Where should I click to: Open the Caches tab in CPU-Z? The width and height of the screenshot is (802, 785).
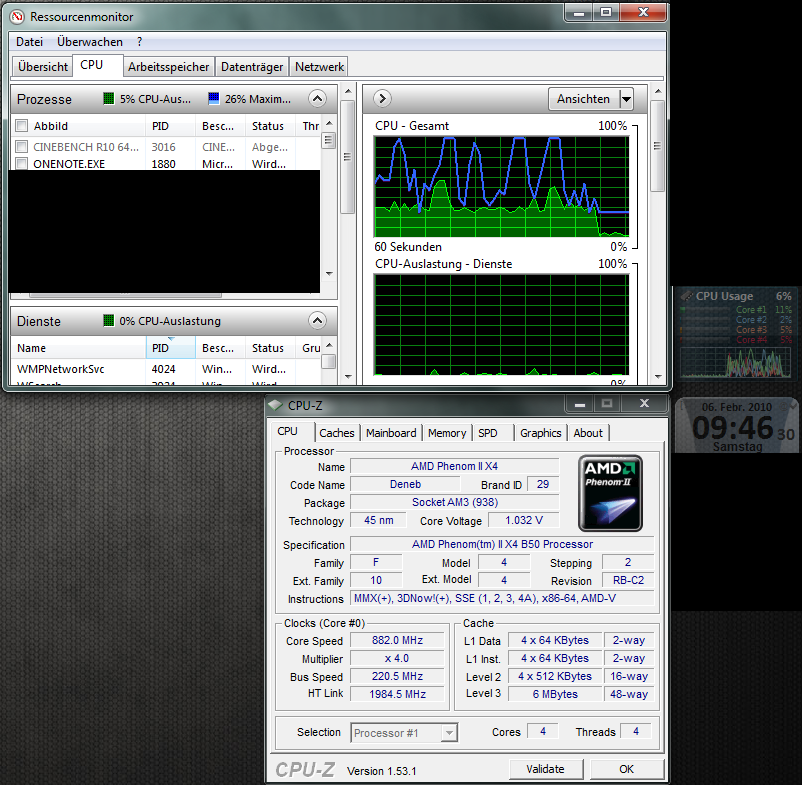(x=337, y=433)
